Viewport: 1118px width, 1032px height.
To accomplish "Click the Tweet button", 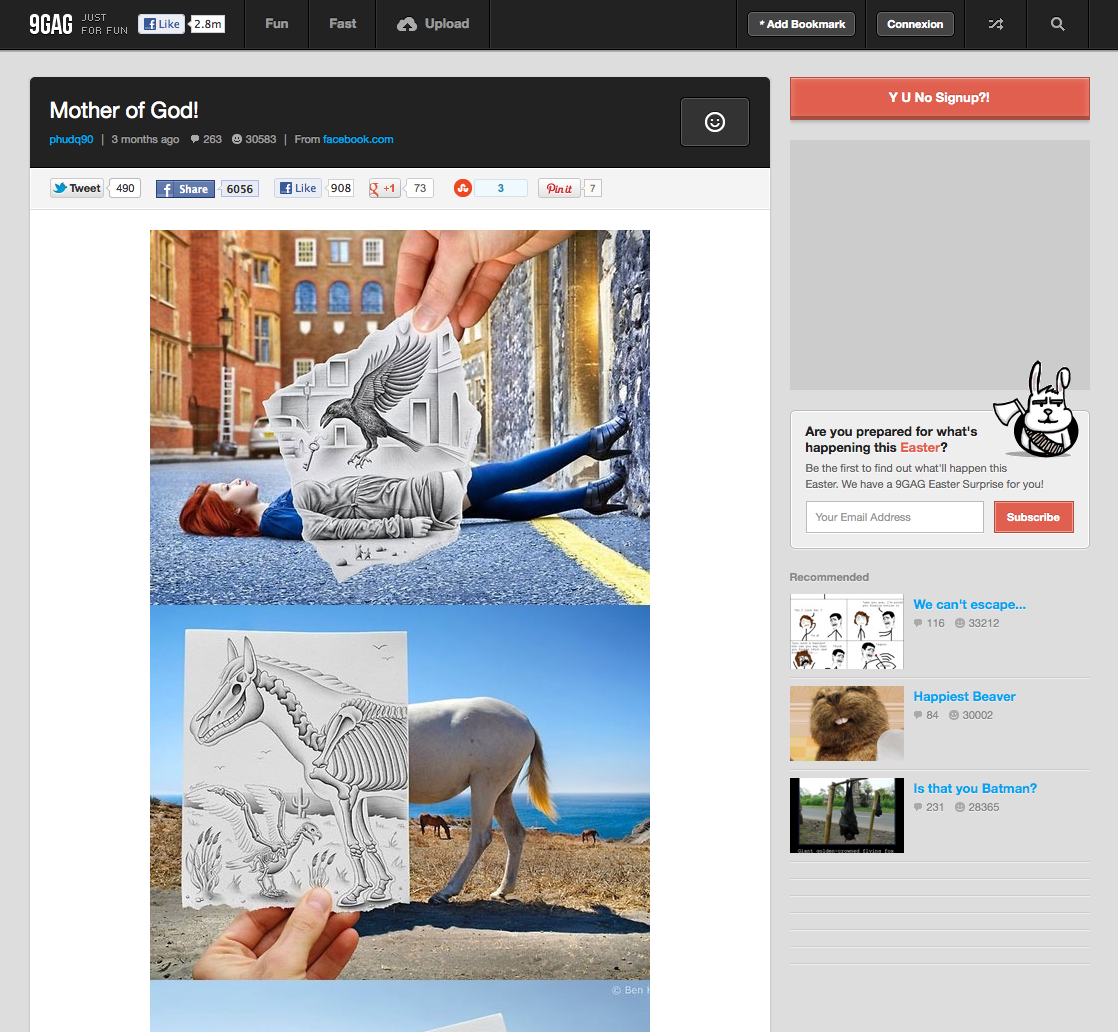I will 77,188.
